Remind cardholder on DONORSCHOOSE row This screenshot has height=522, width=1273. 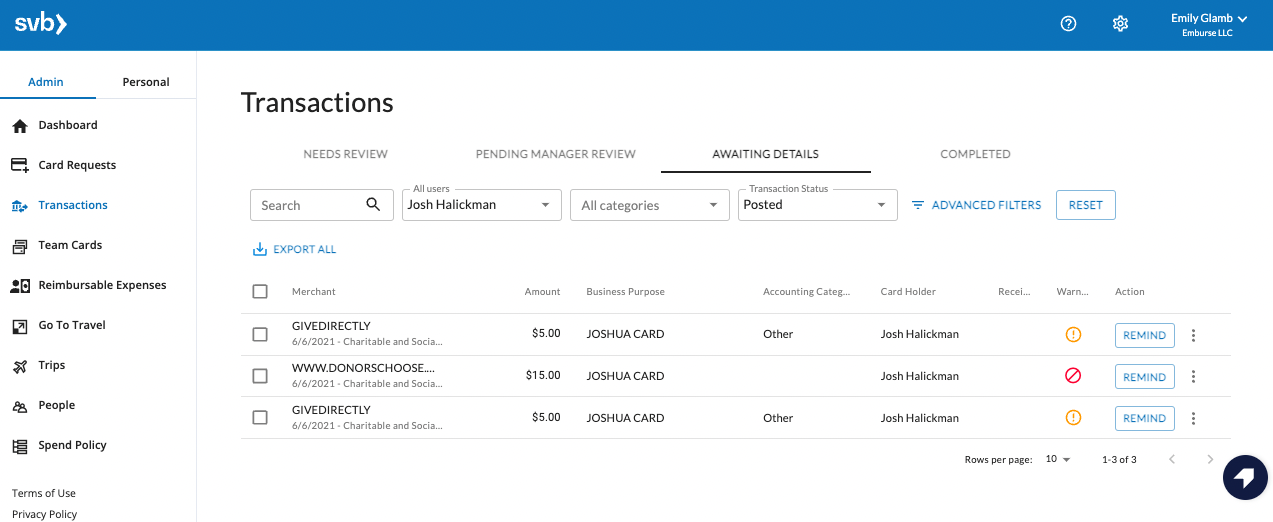(x=1145, y=377)
